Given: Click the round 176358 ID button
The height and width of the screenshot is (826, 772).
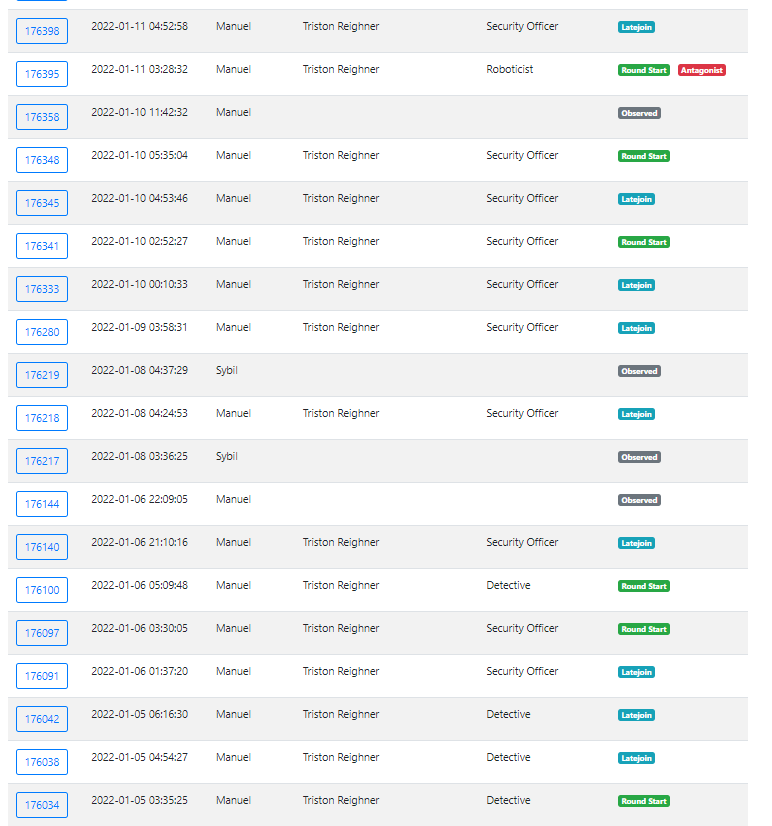Looking at the screenshot, I should point(42,117).
